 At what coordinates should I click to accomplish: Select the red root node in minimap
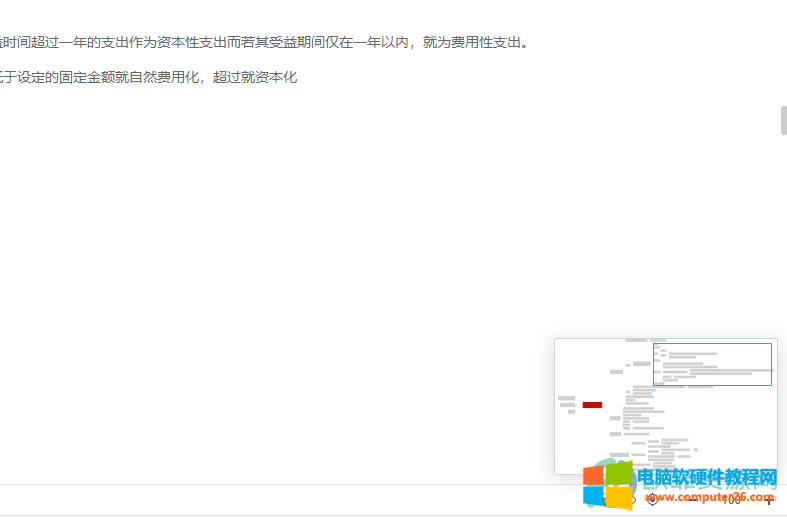[x=592, y=405]
